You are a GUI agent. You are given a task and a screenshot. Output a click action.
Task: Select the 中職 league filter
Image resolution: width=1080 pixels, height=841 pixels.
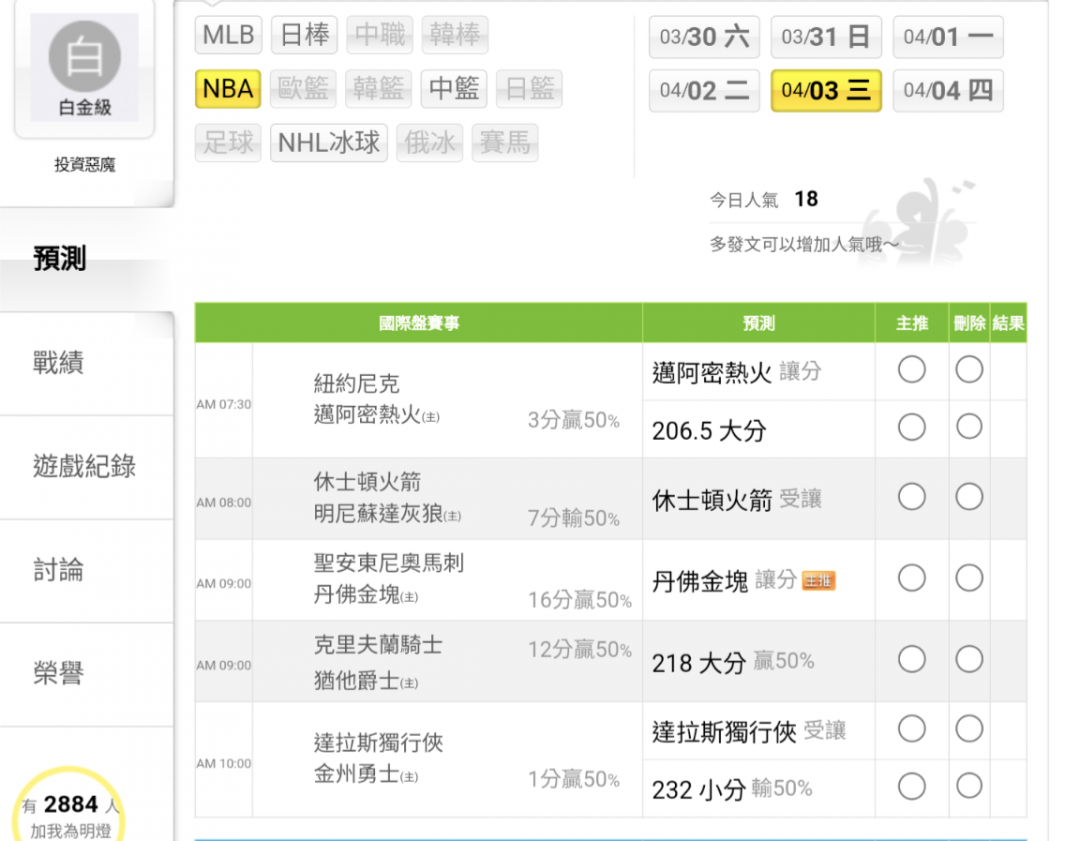pyautogui.click(x=380, y=34)
